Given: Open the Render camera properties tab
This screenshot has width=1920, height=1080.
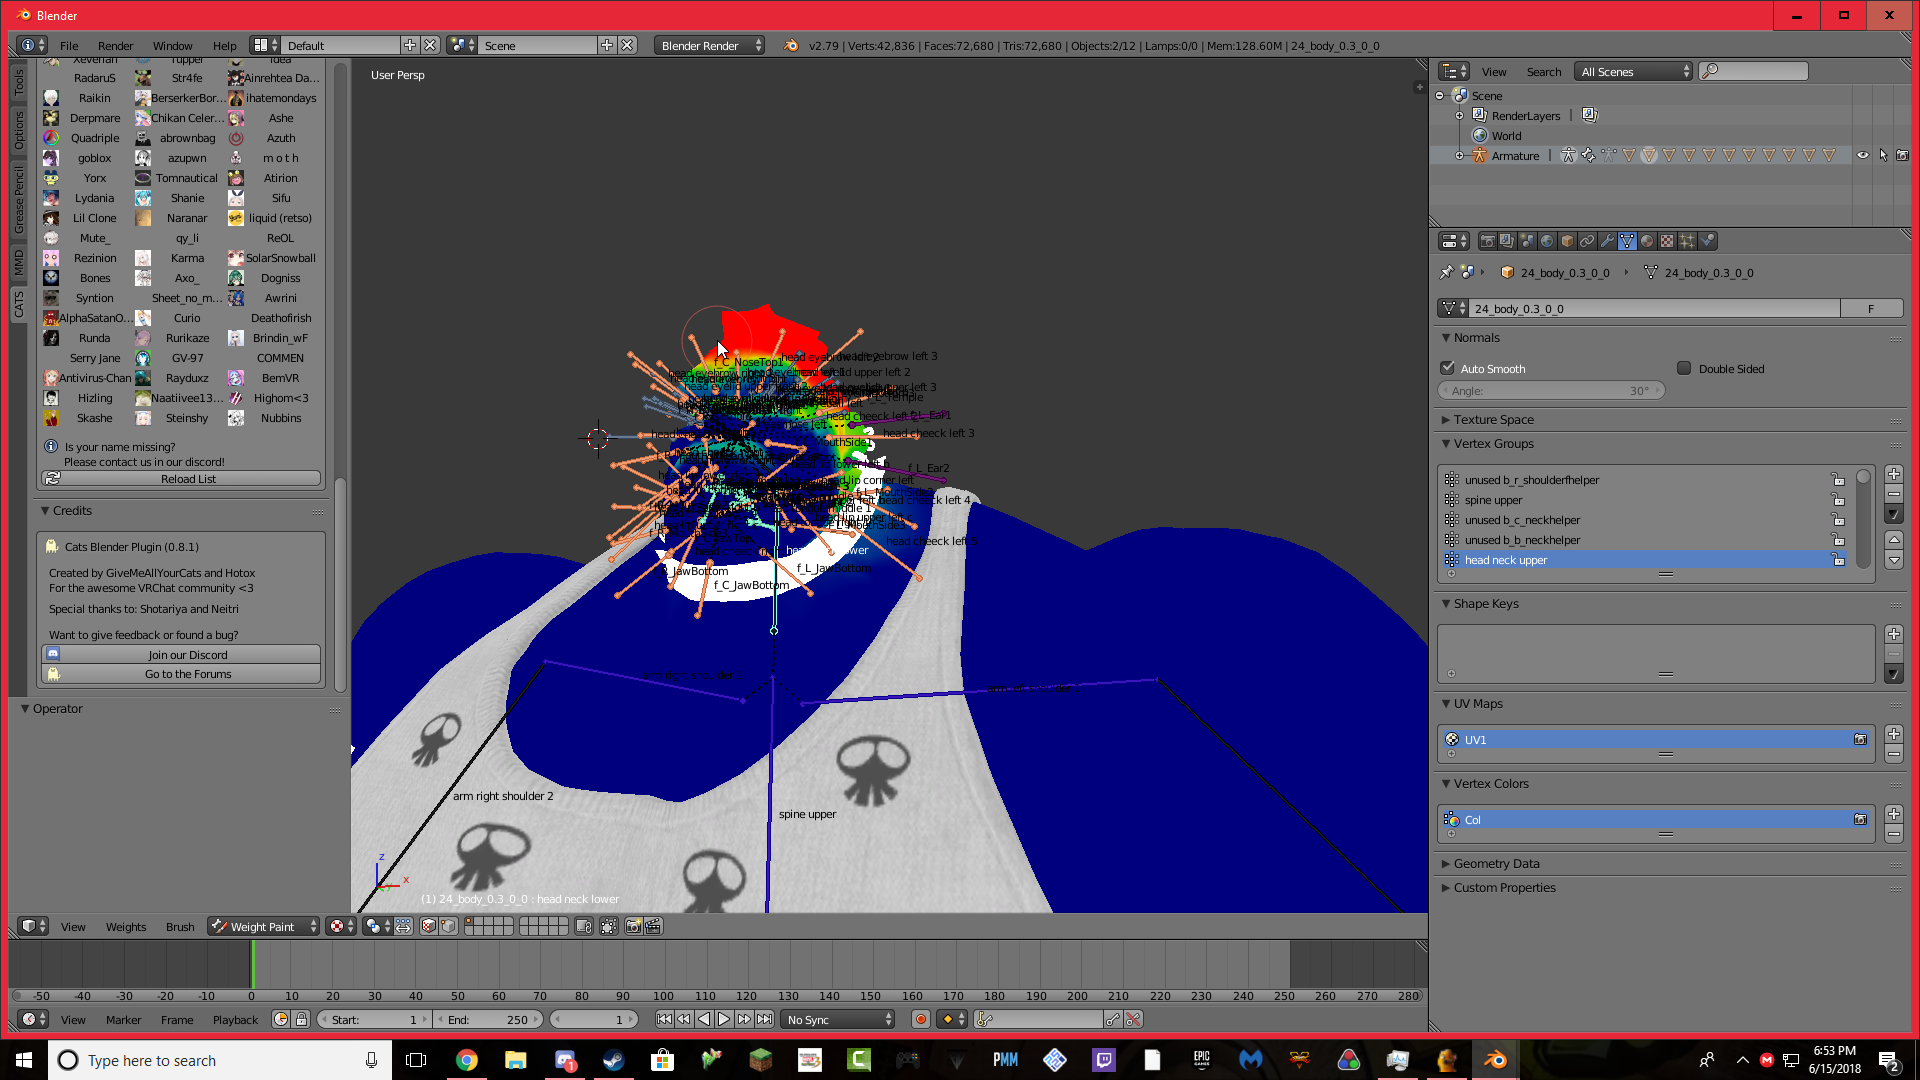Looking at the screenshot, I should (1487, 241).
